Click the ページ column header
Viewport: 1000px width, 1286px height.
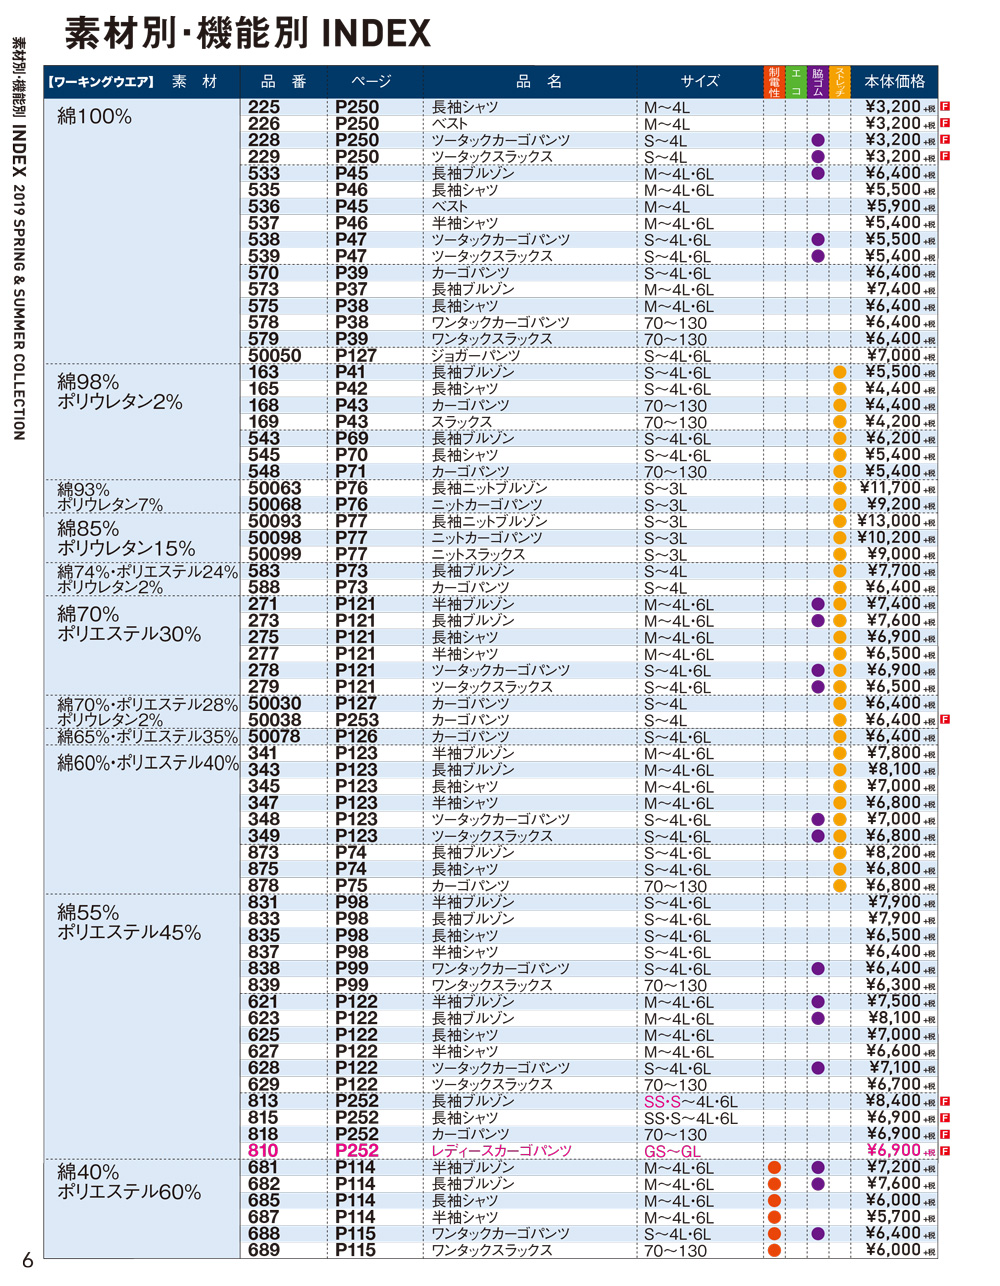[x=371, y=82]
